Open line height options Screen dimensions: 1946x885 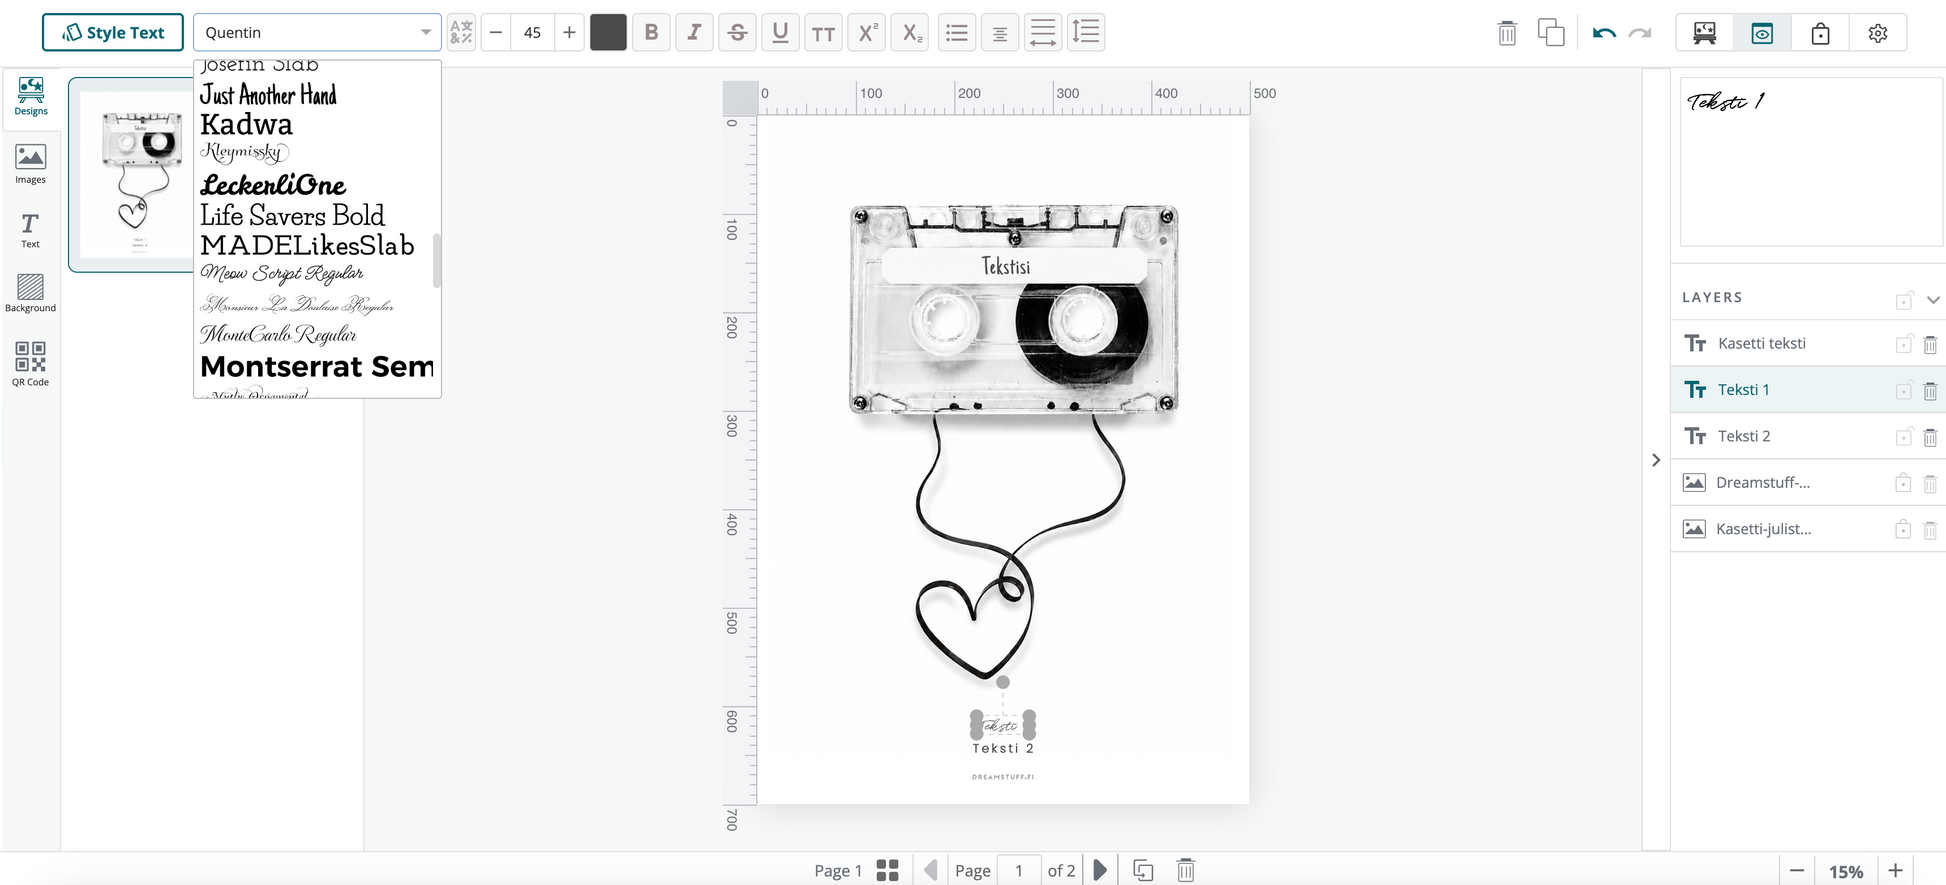[x=1085, y=32]
